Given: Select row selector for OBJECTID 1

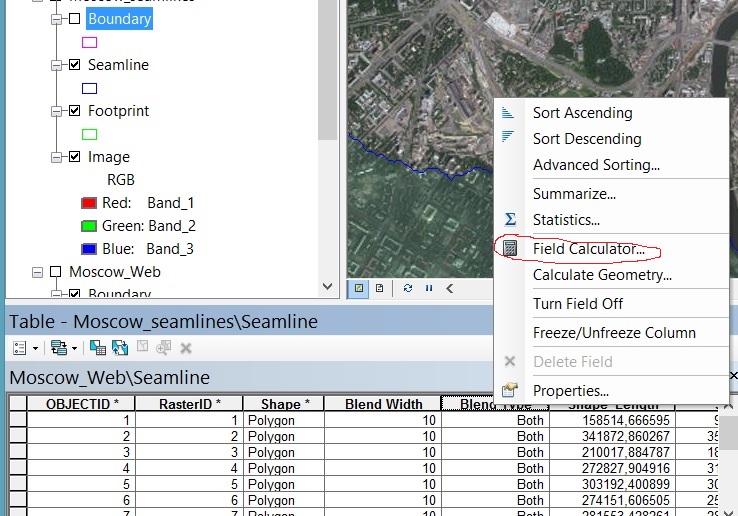Looking at the screenshot, I should [x=18, y=420].
